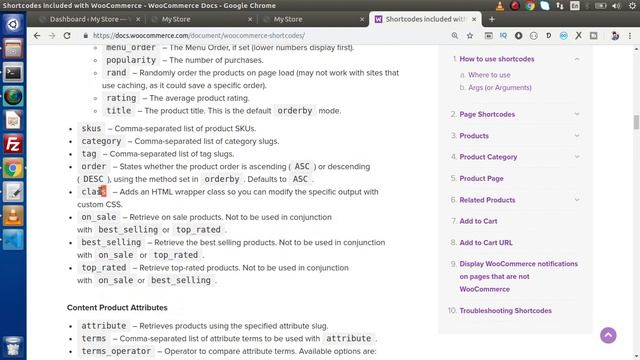
Task: Click the address bar URL field
Action: coord(261,36)
